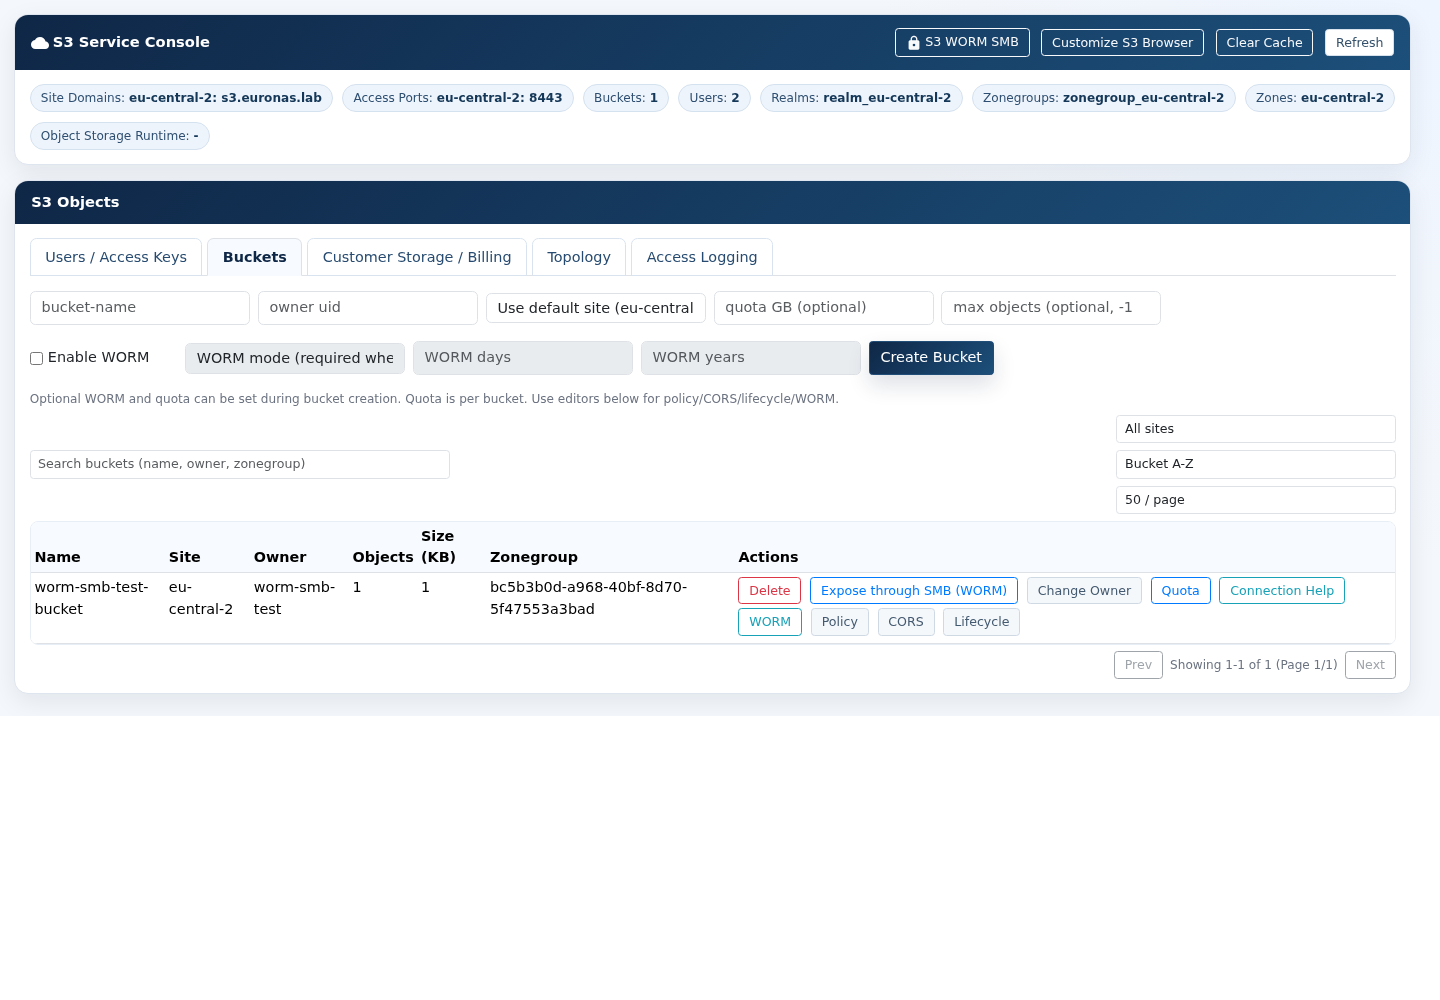Open the Lifecycle editor for the bucket

click(981, 622)
